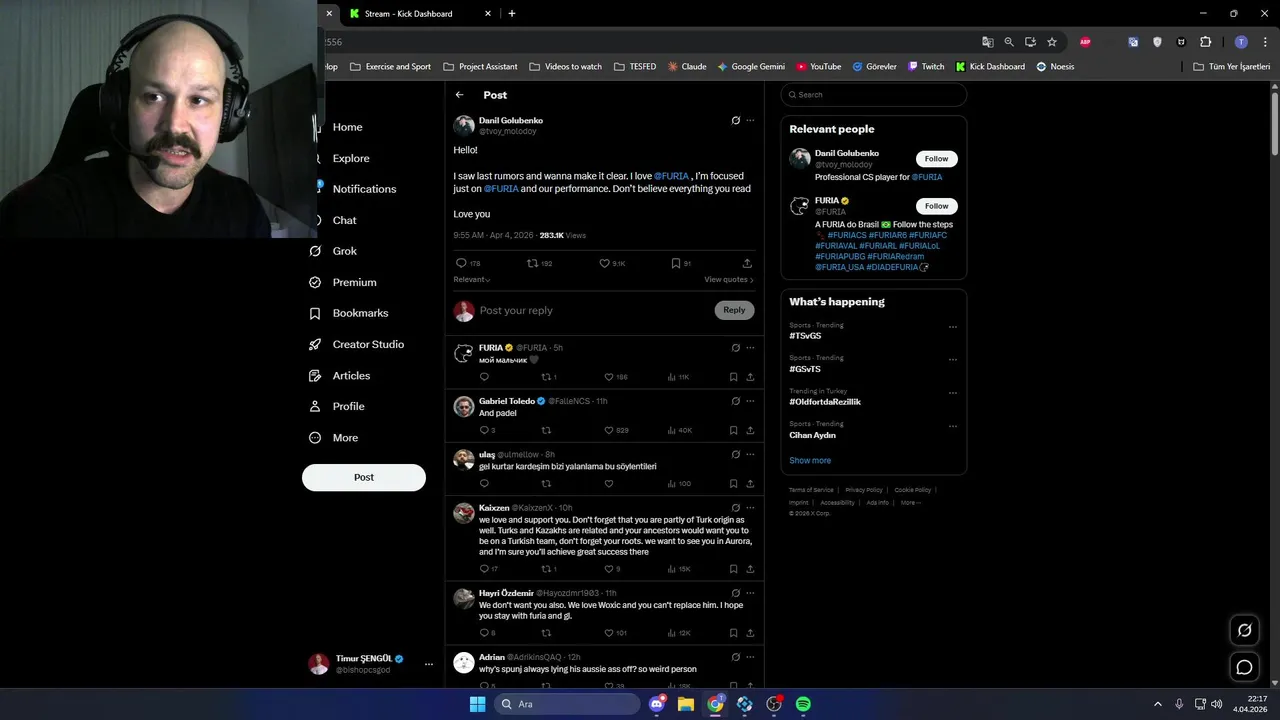1280x720 pixels.
Task: Repost the main post with 192 reposts
Action: [532, 263]
